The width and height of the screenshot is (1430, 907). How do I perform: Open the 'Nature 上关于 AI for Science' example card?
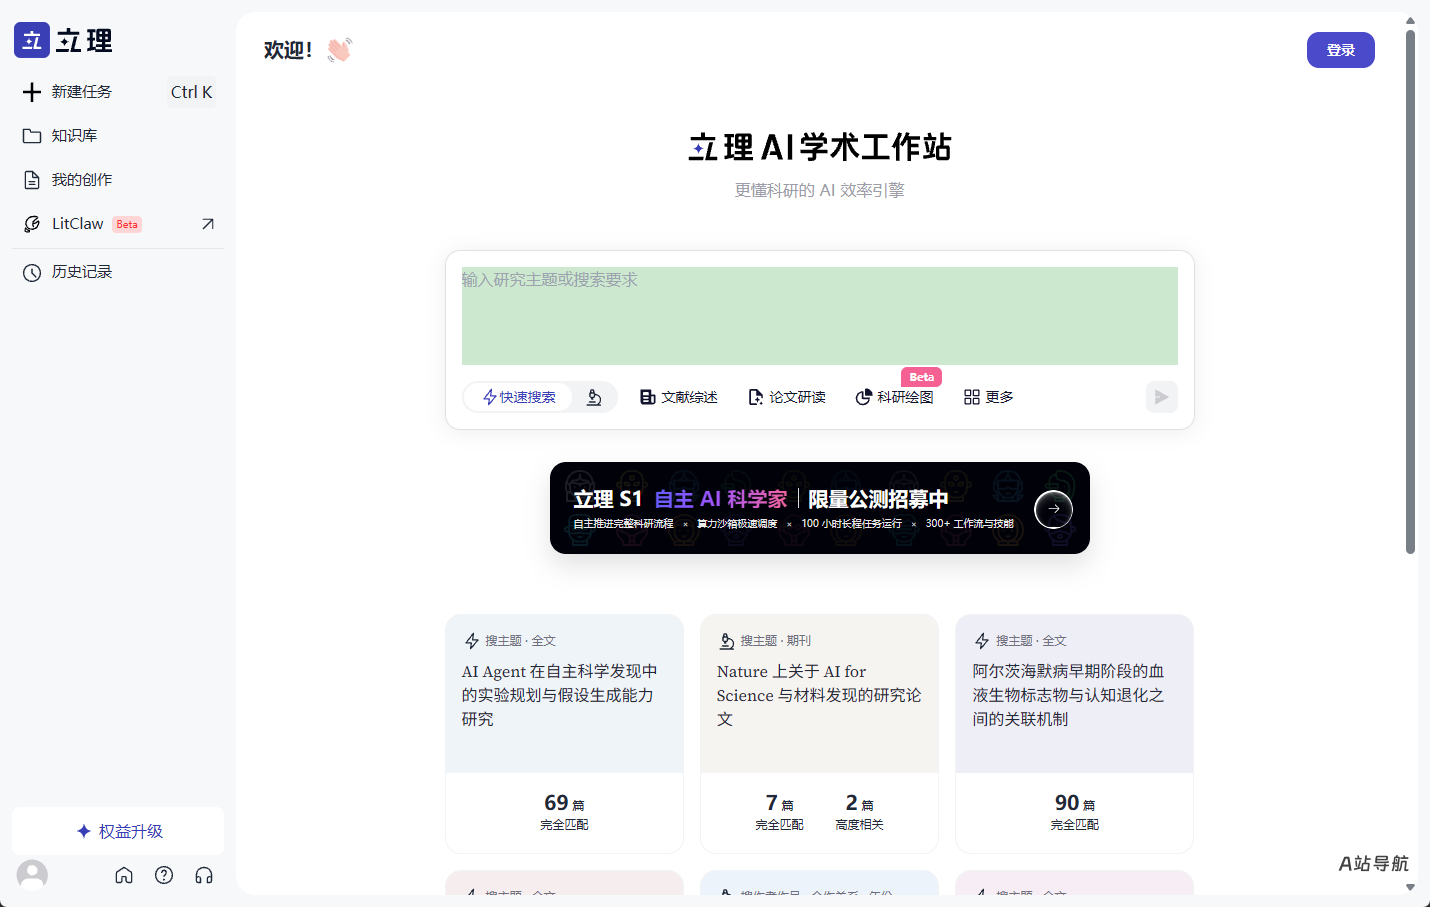tap(820, 734)
